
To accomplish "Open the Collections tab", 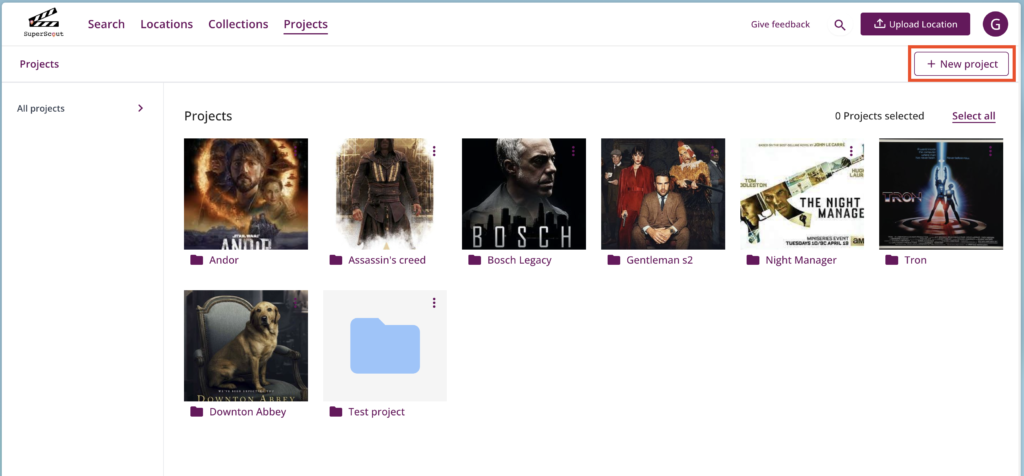I will [x=238, y=24].
